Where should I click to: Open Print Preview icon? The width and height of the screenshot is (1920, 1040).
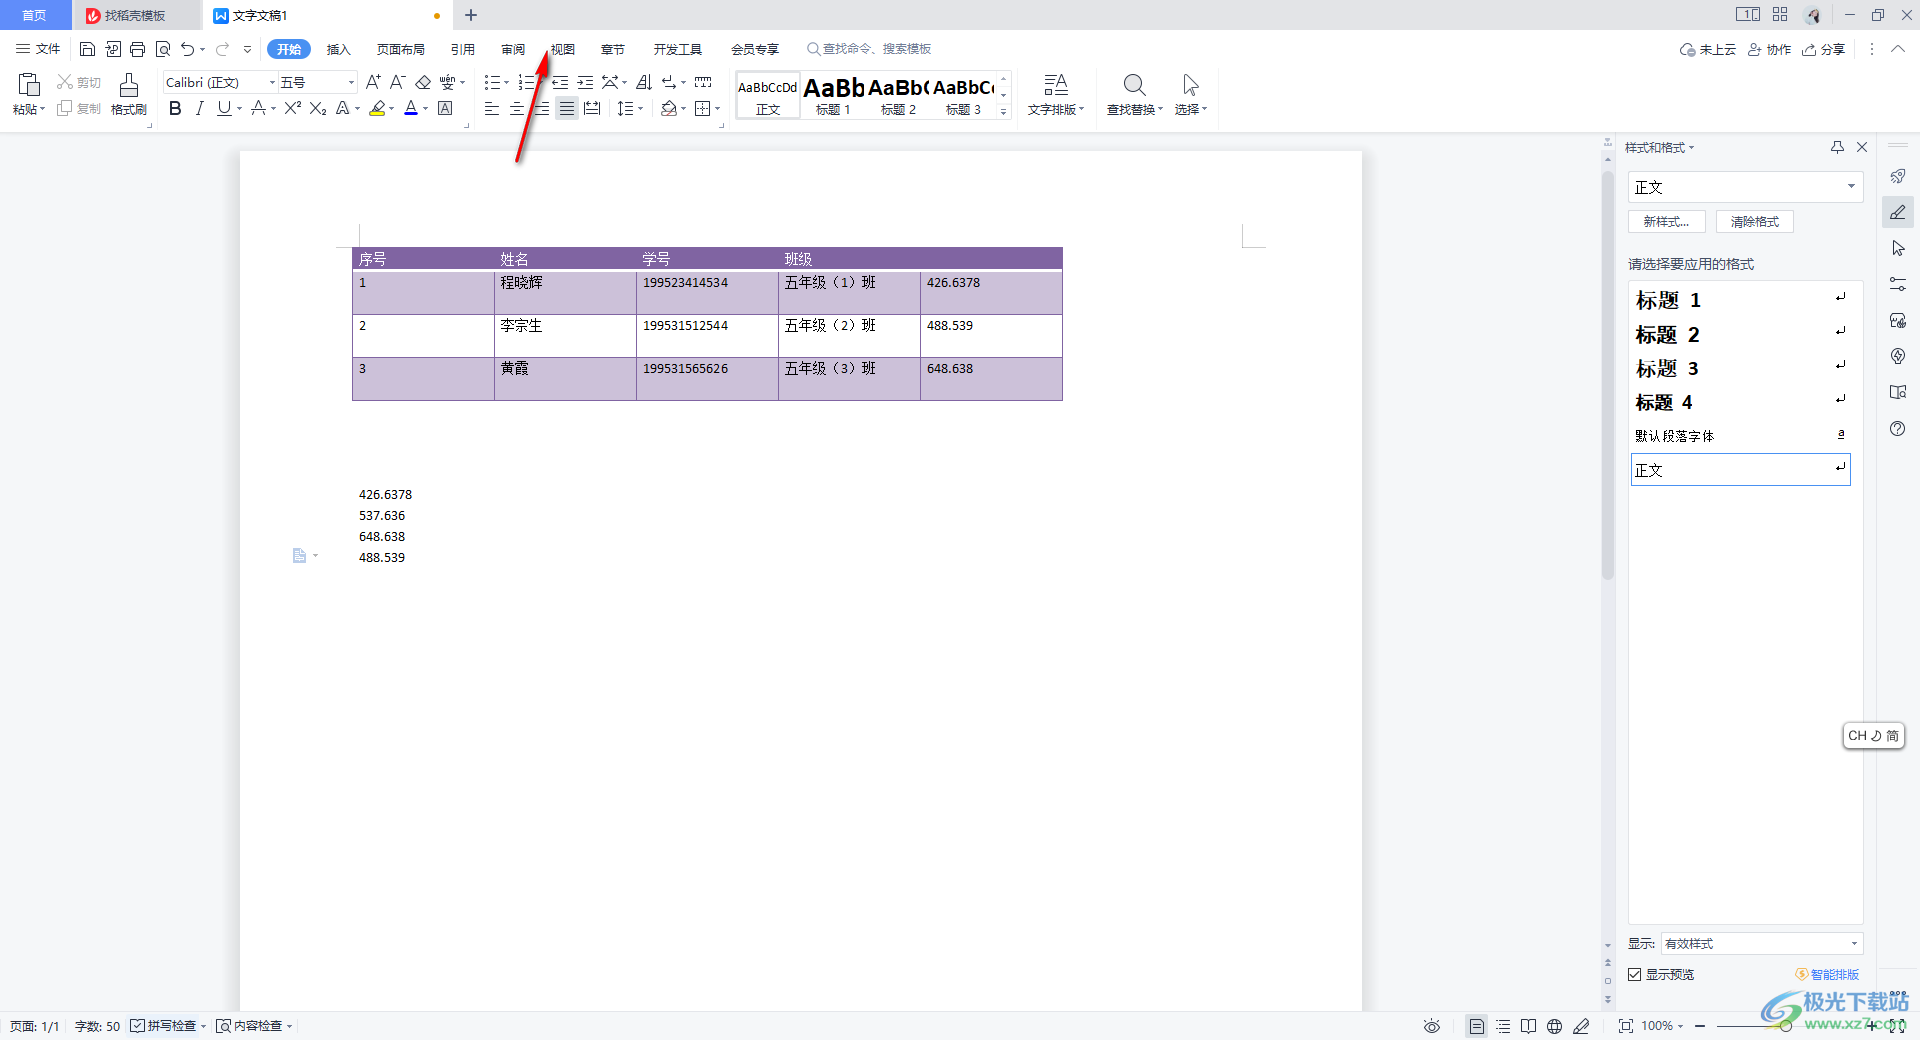click(x=163, y=49)
